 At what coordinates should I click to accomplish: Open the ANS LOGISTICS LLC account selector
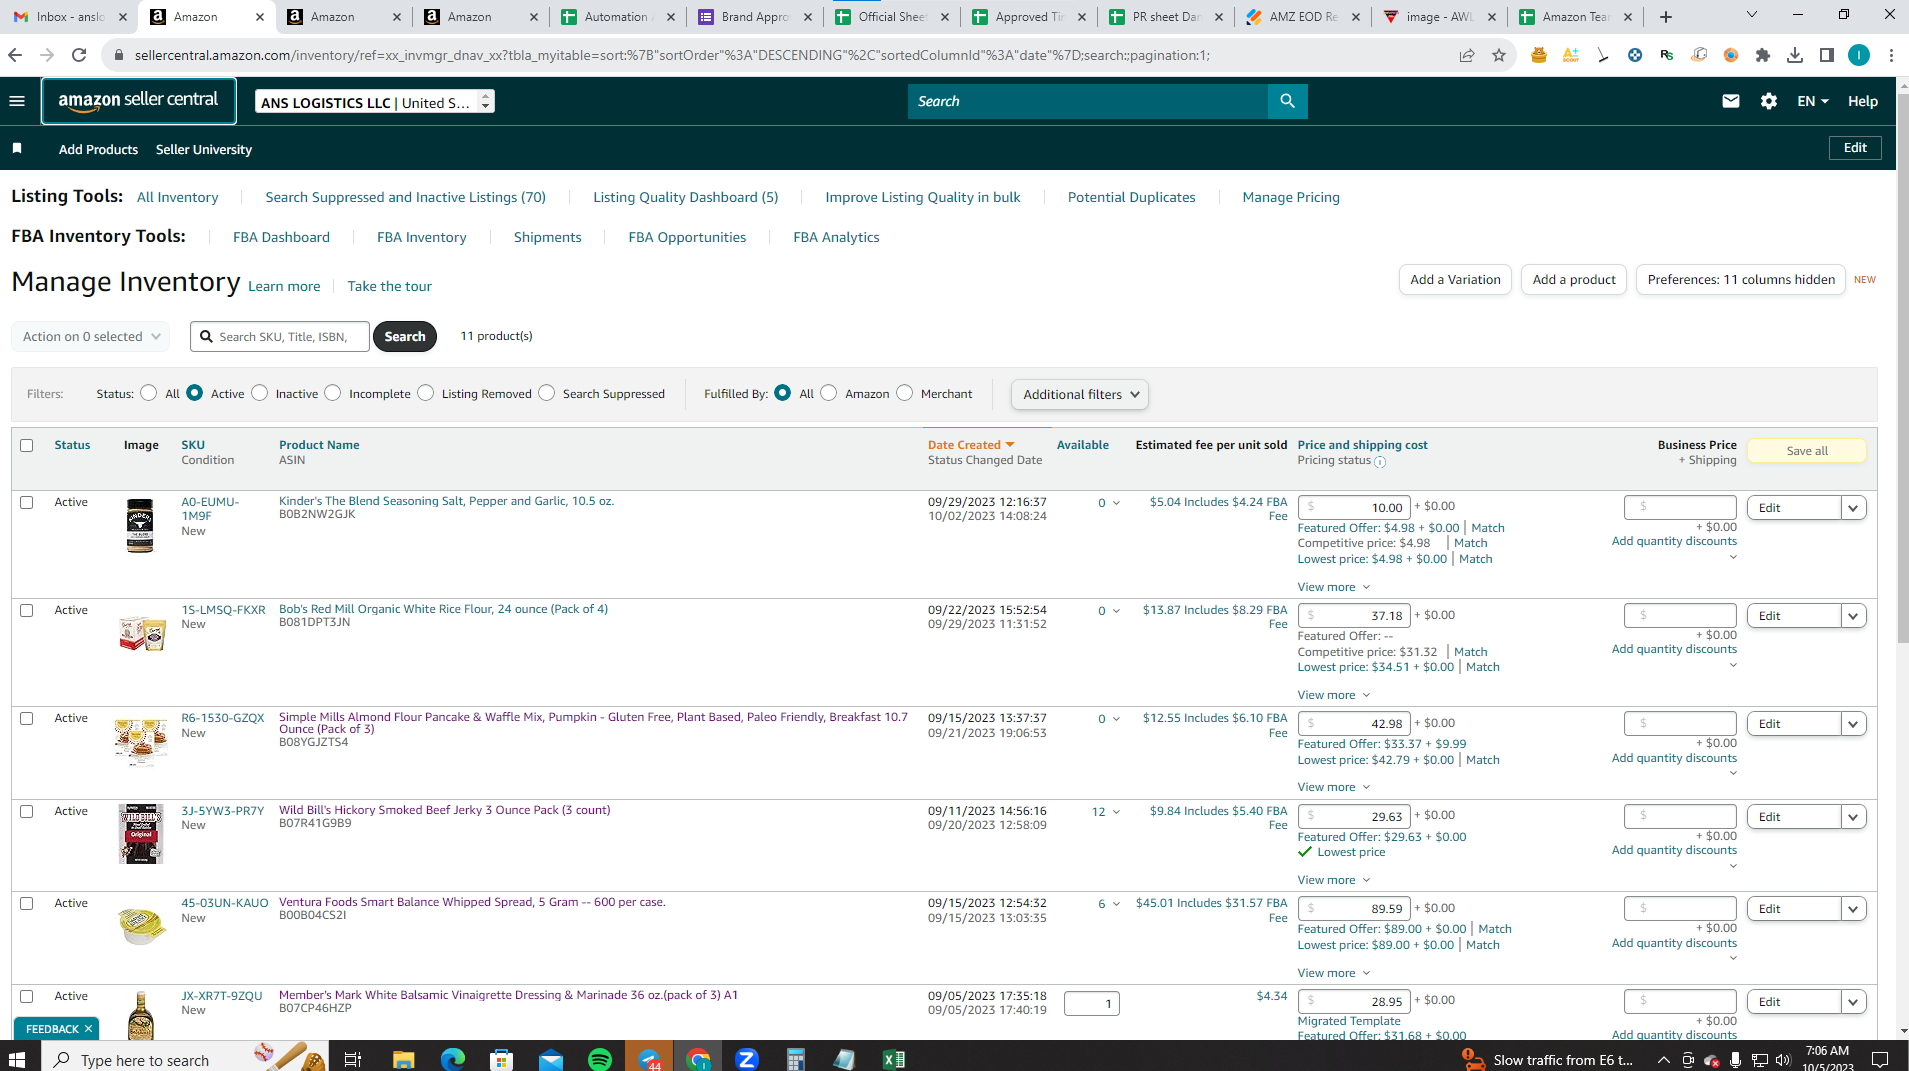[x=375, y=102]
